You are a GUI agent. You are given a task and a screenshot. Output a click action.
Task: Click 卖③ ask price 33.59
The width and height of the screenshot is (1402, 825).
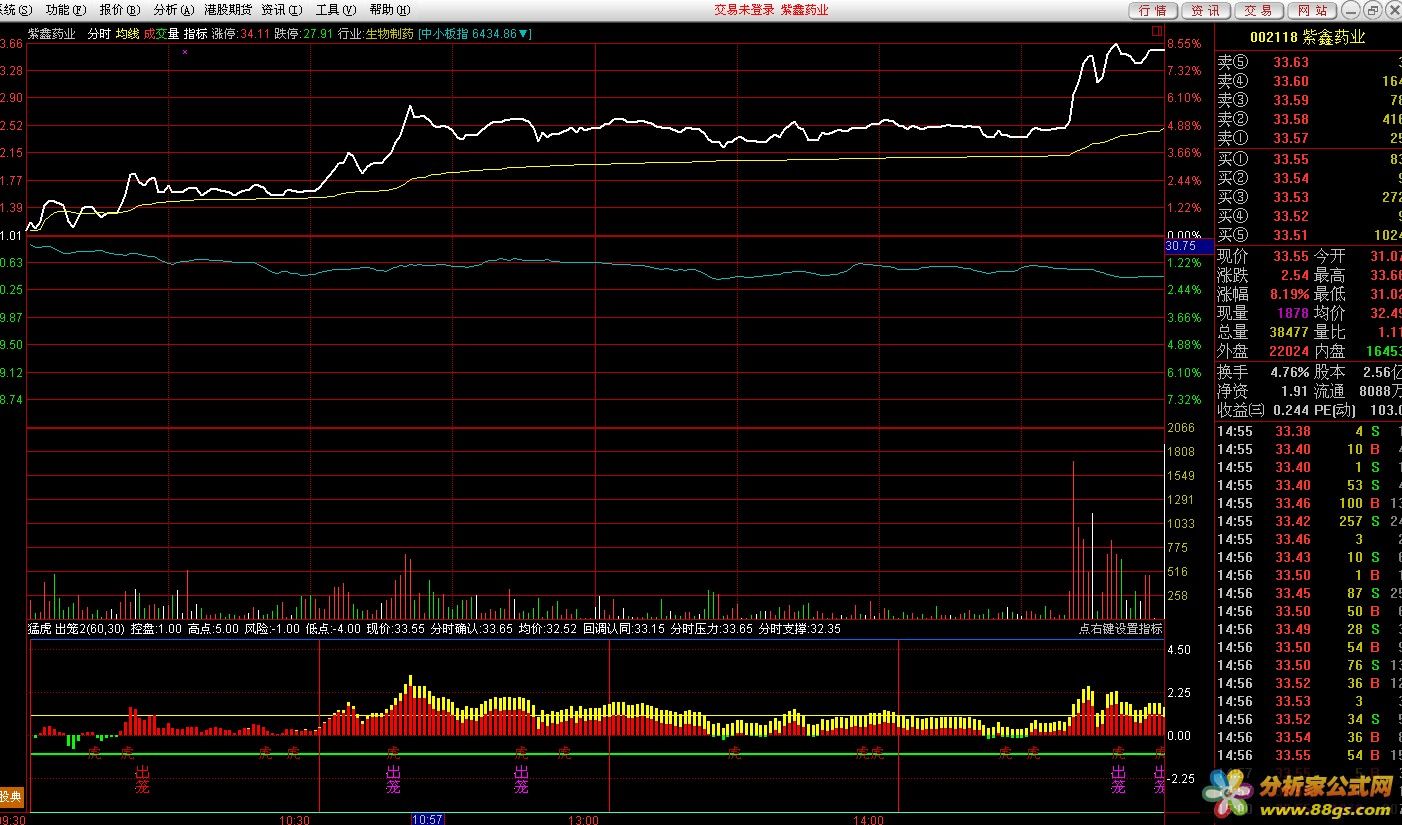tap(1290, 100)
